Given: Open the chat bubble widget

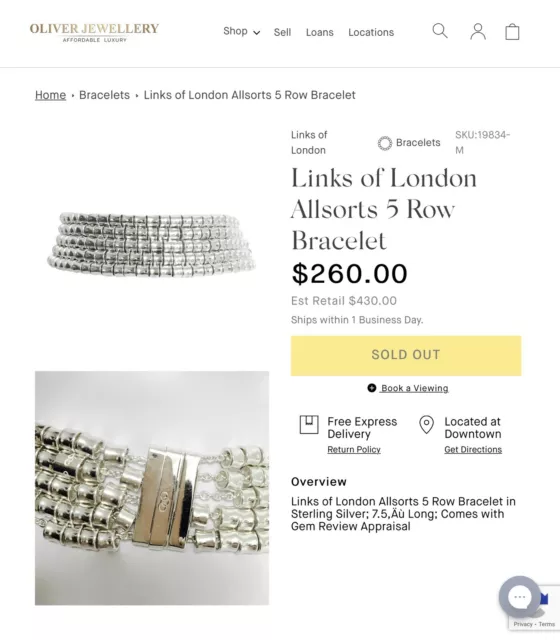Looking at the screenshot, I should tap(519, 597).
